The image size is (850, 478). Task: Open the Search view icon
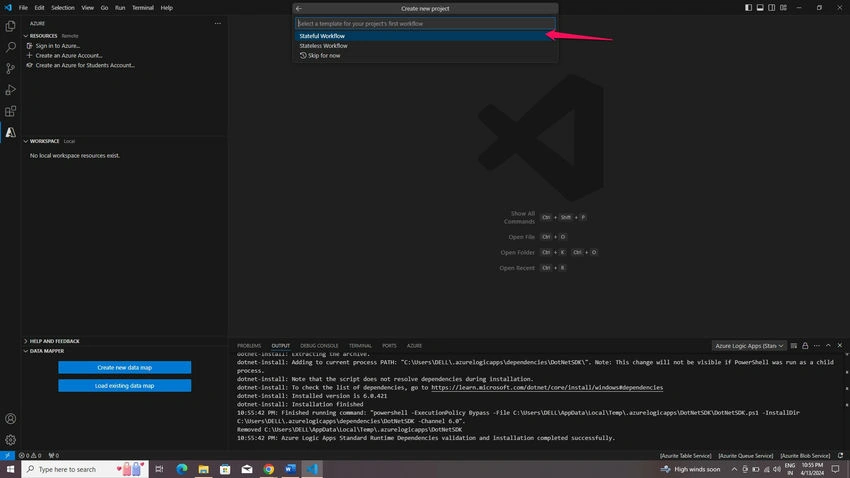point(10,47)
